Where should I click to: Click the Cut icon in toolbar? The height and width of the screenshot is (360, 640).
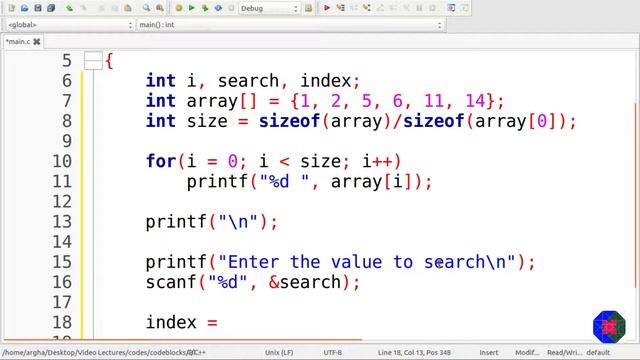tap(102, 8)
